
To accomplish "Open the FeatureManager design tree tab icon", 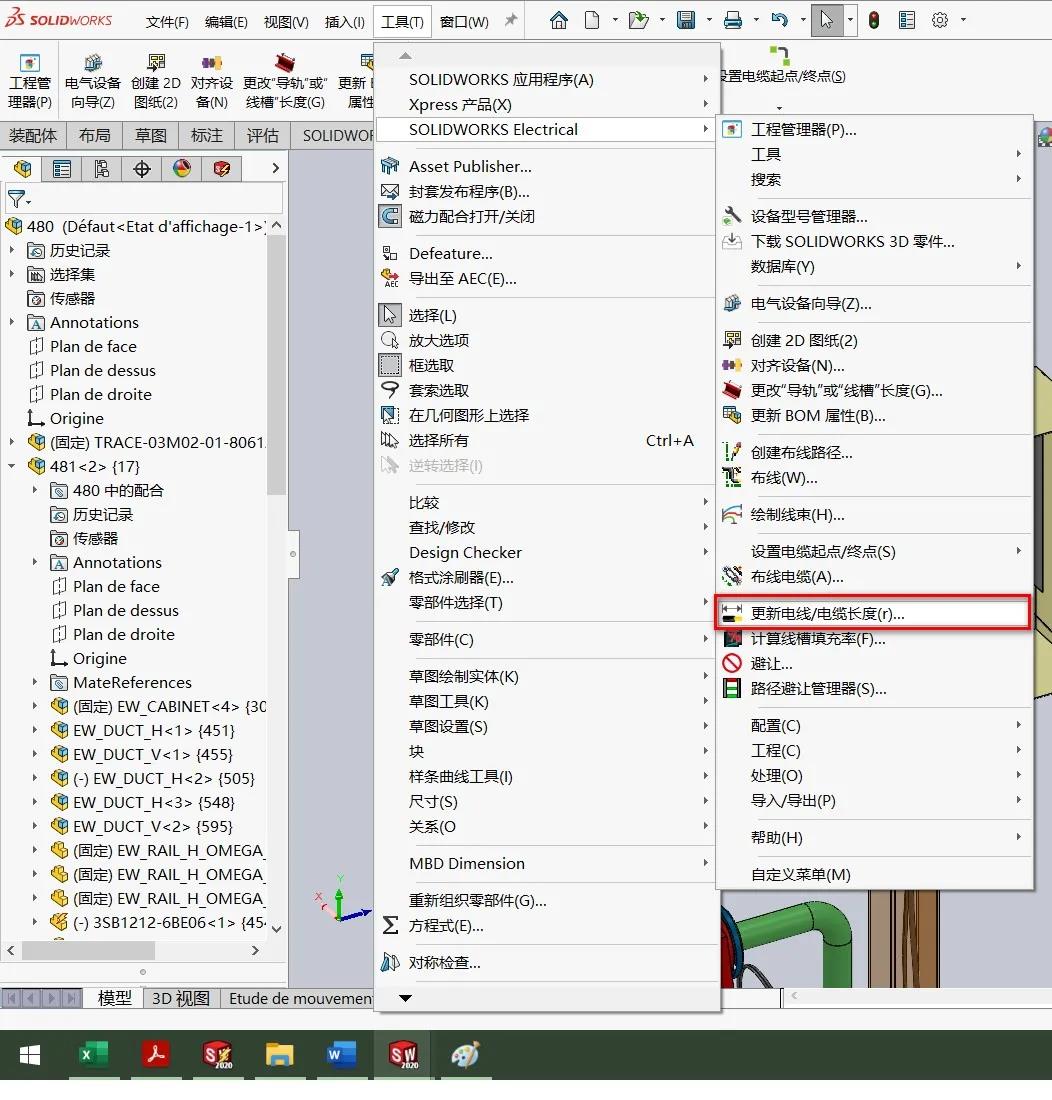I will pyautogui.click(x=22, y=168).
